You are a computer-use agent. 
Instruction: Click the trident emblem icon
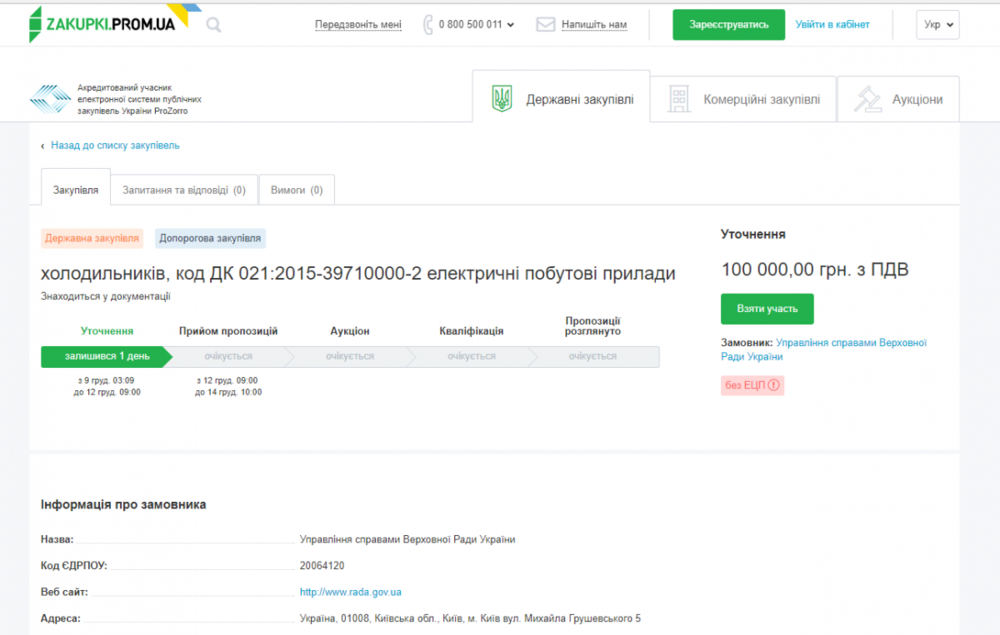502,99
